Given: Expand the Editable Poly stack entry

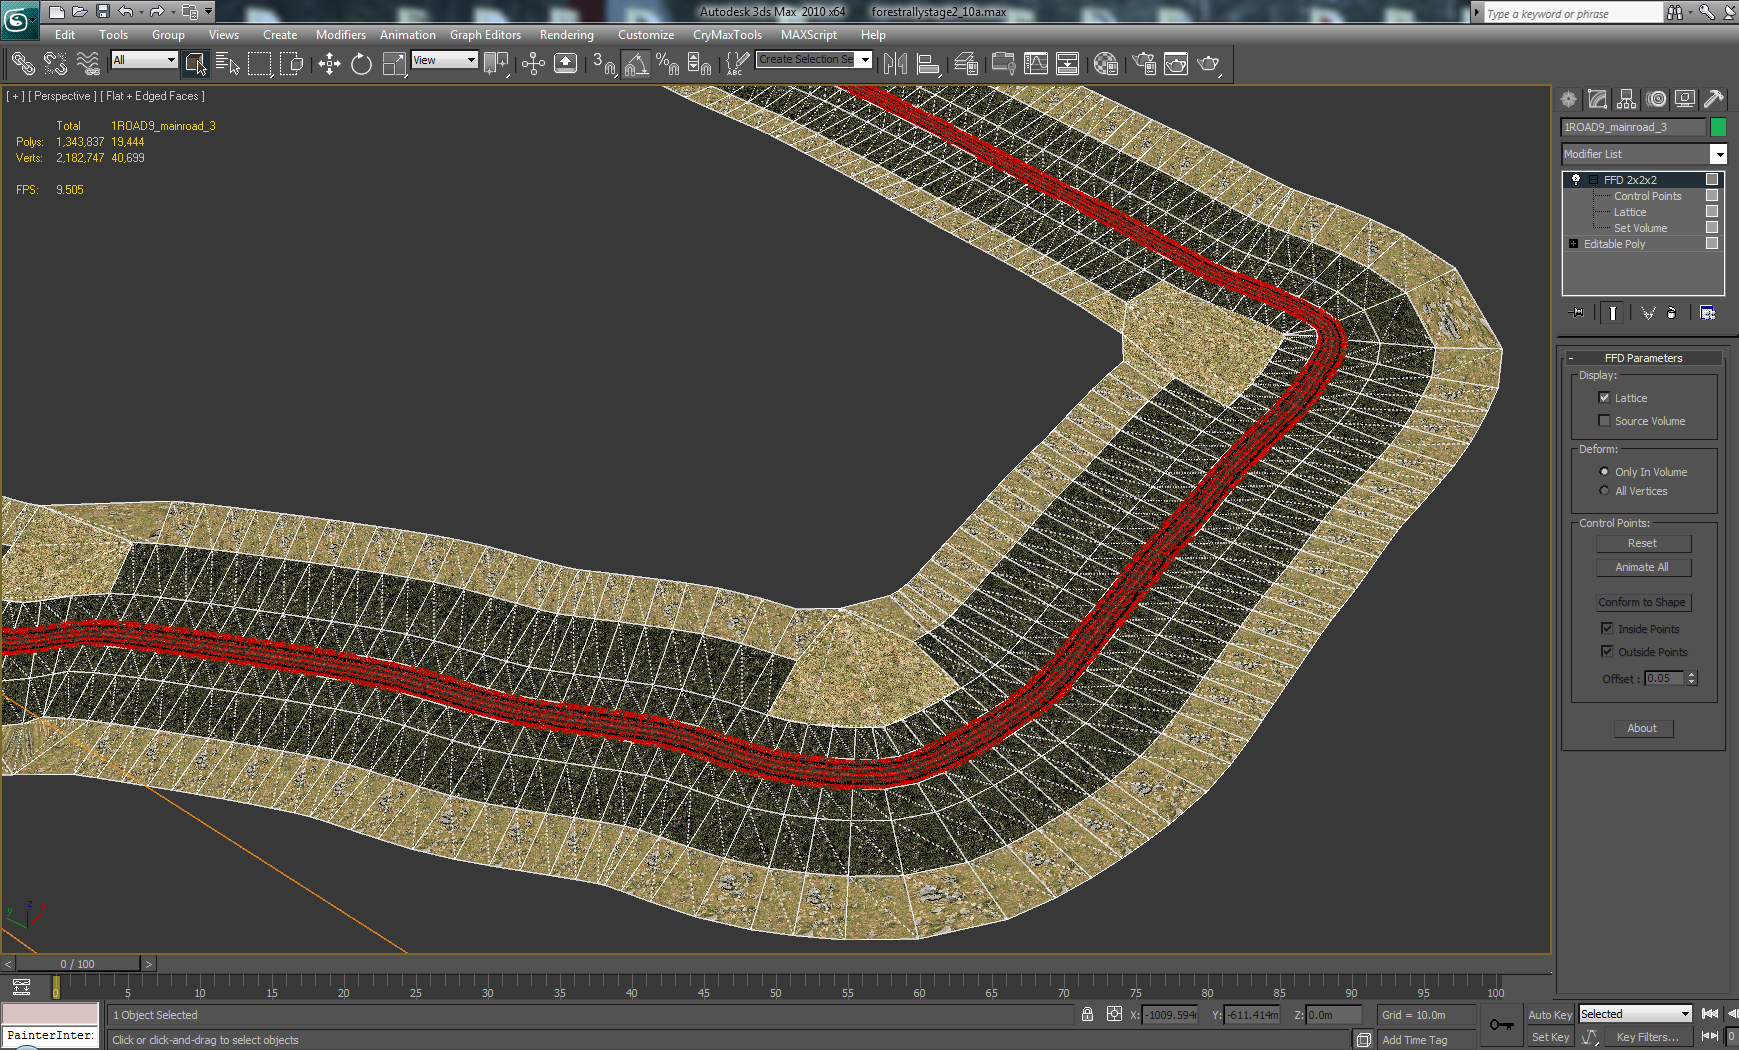Looking at the screenshot, I should click(1573, 244).
